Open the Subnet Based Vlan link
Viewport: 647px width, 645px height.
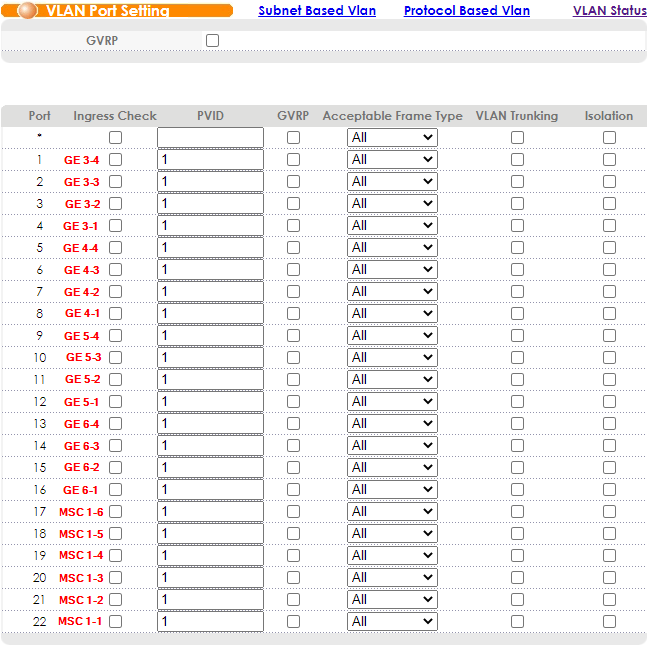317,11
